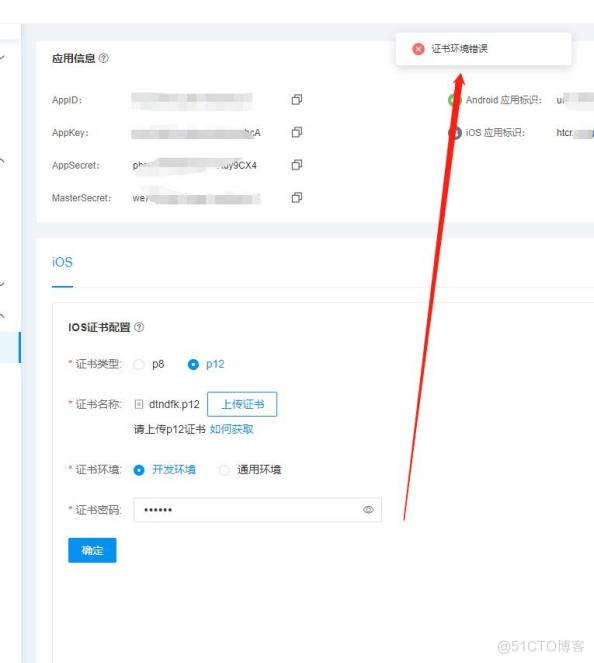Viewport: 594px width, 663px height.
Task: Copy the AppKey value
Action: [x=297, y=132]
